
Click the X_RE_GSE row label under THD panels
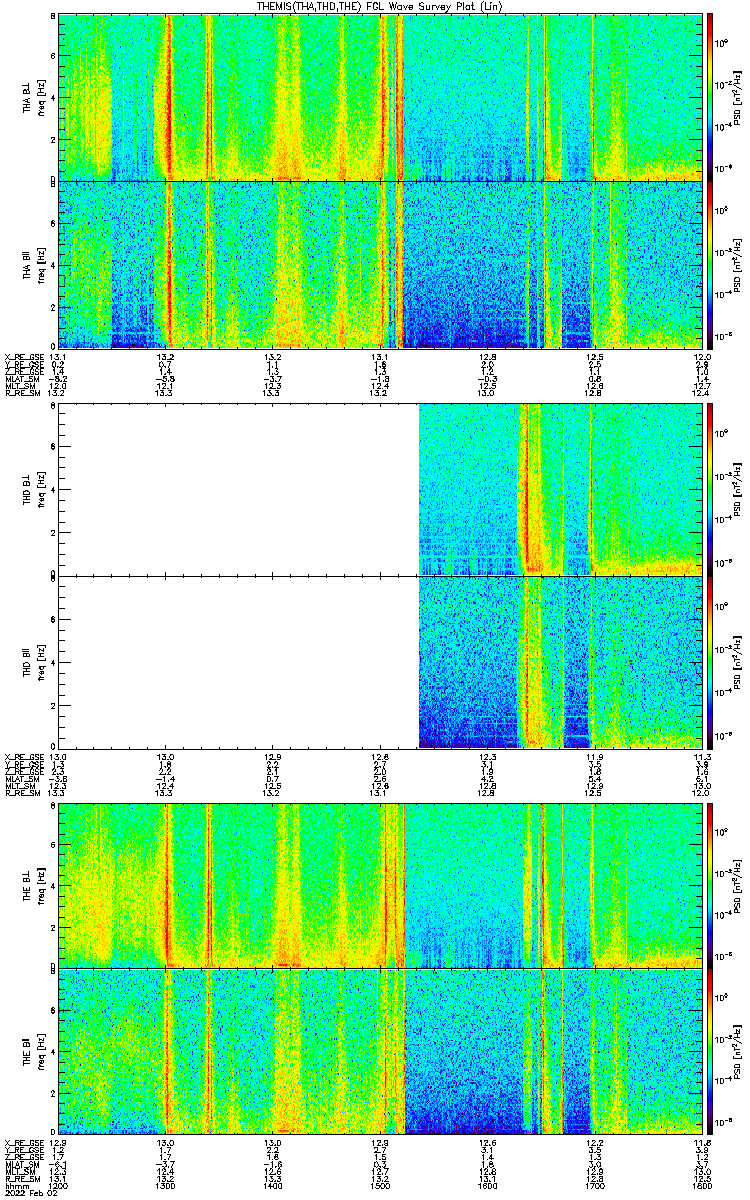(x=24, y=756)
